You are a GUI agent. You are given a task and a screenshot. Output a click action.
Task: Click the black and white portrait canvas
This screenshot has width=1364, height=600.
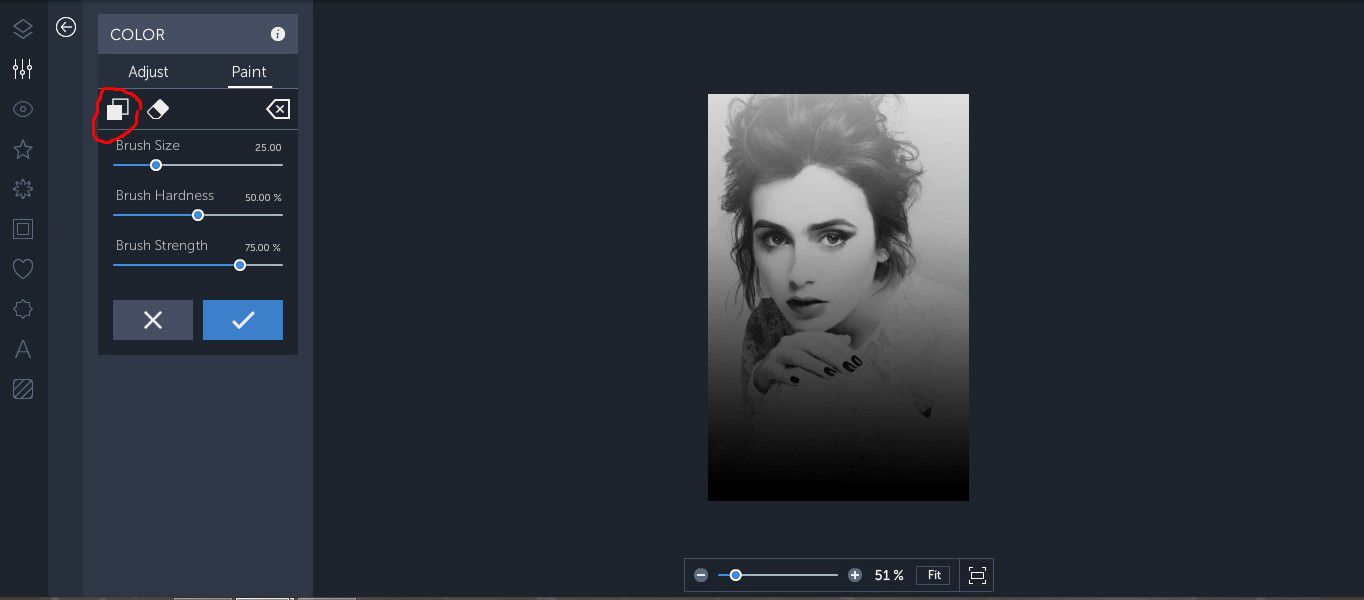click(838, 297)
